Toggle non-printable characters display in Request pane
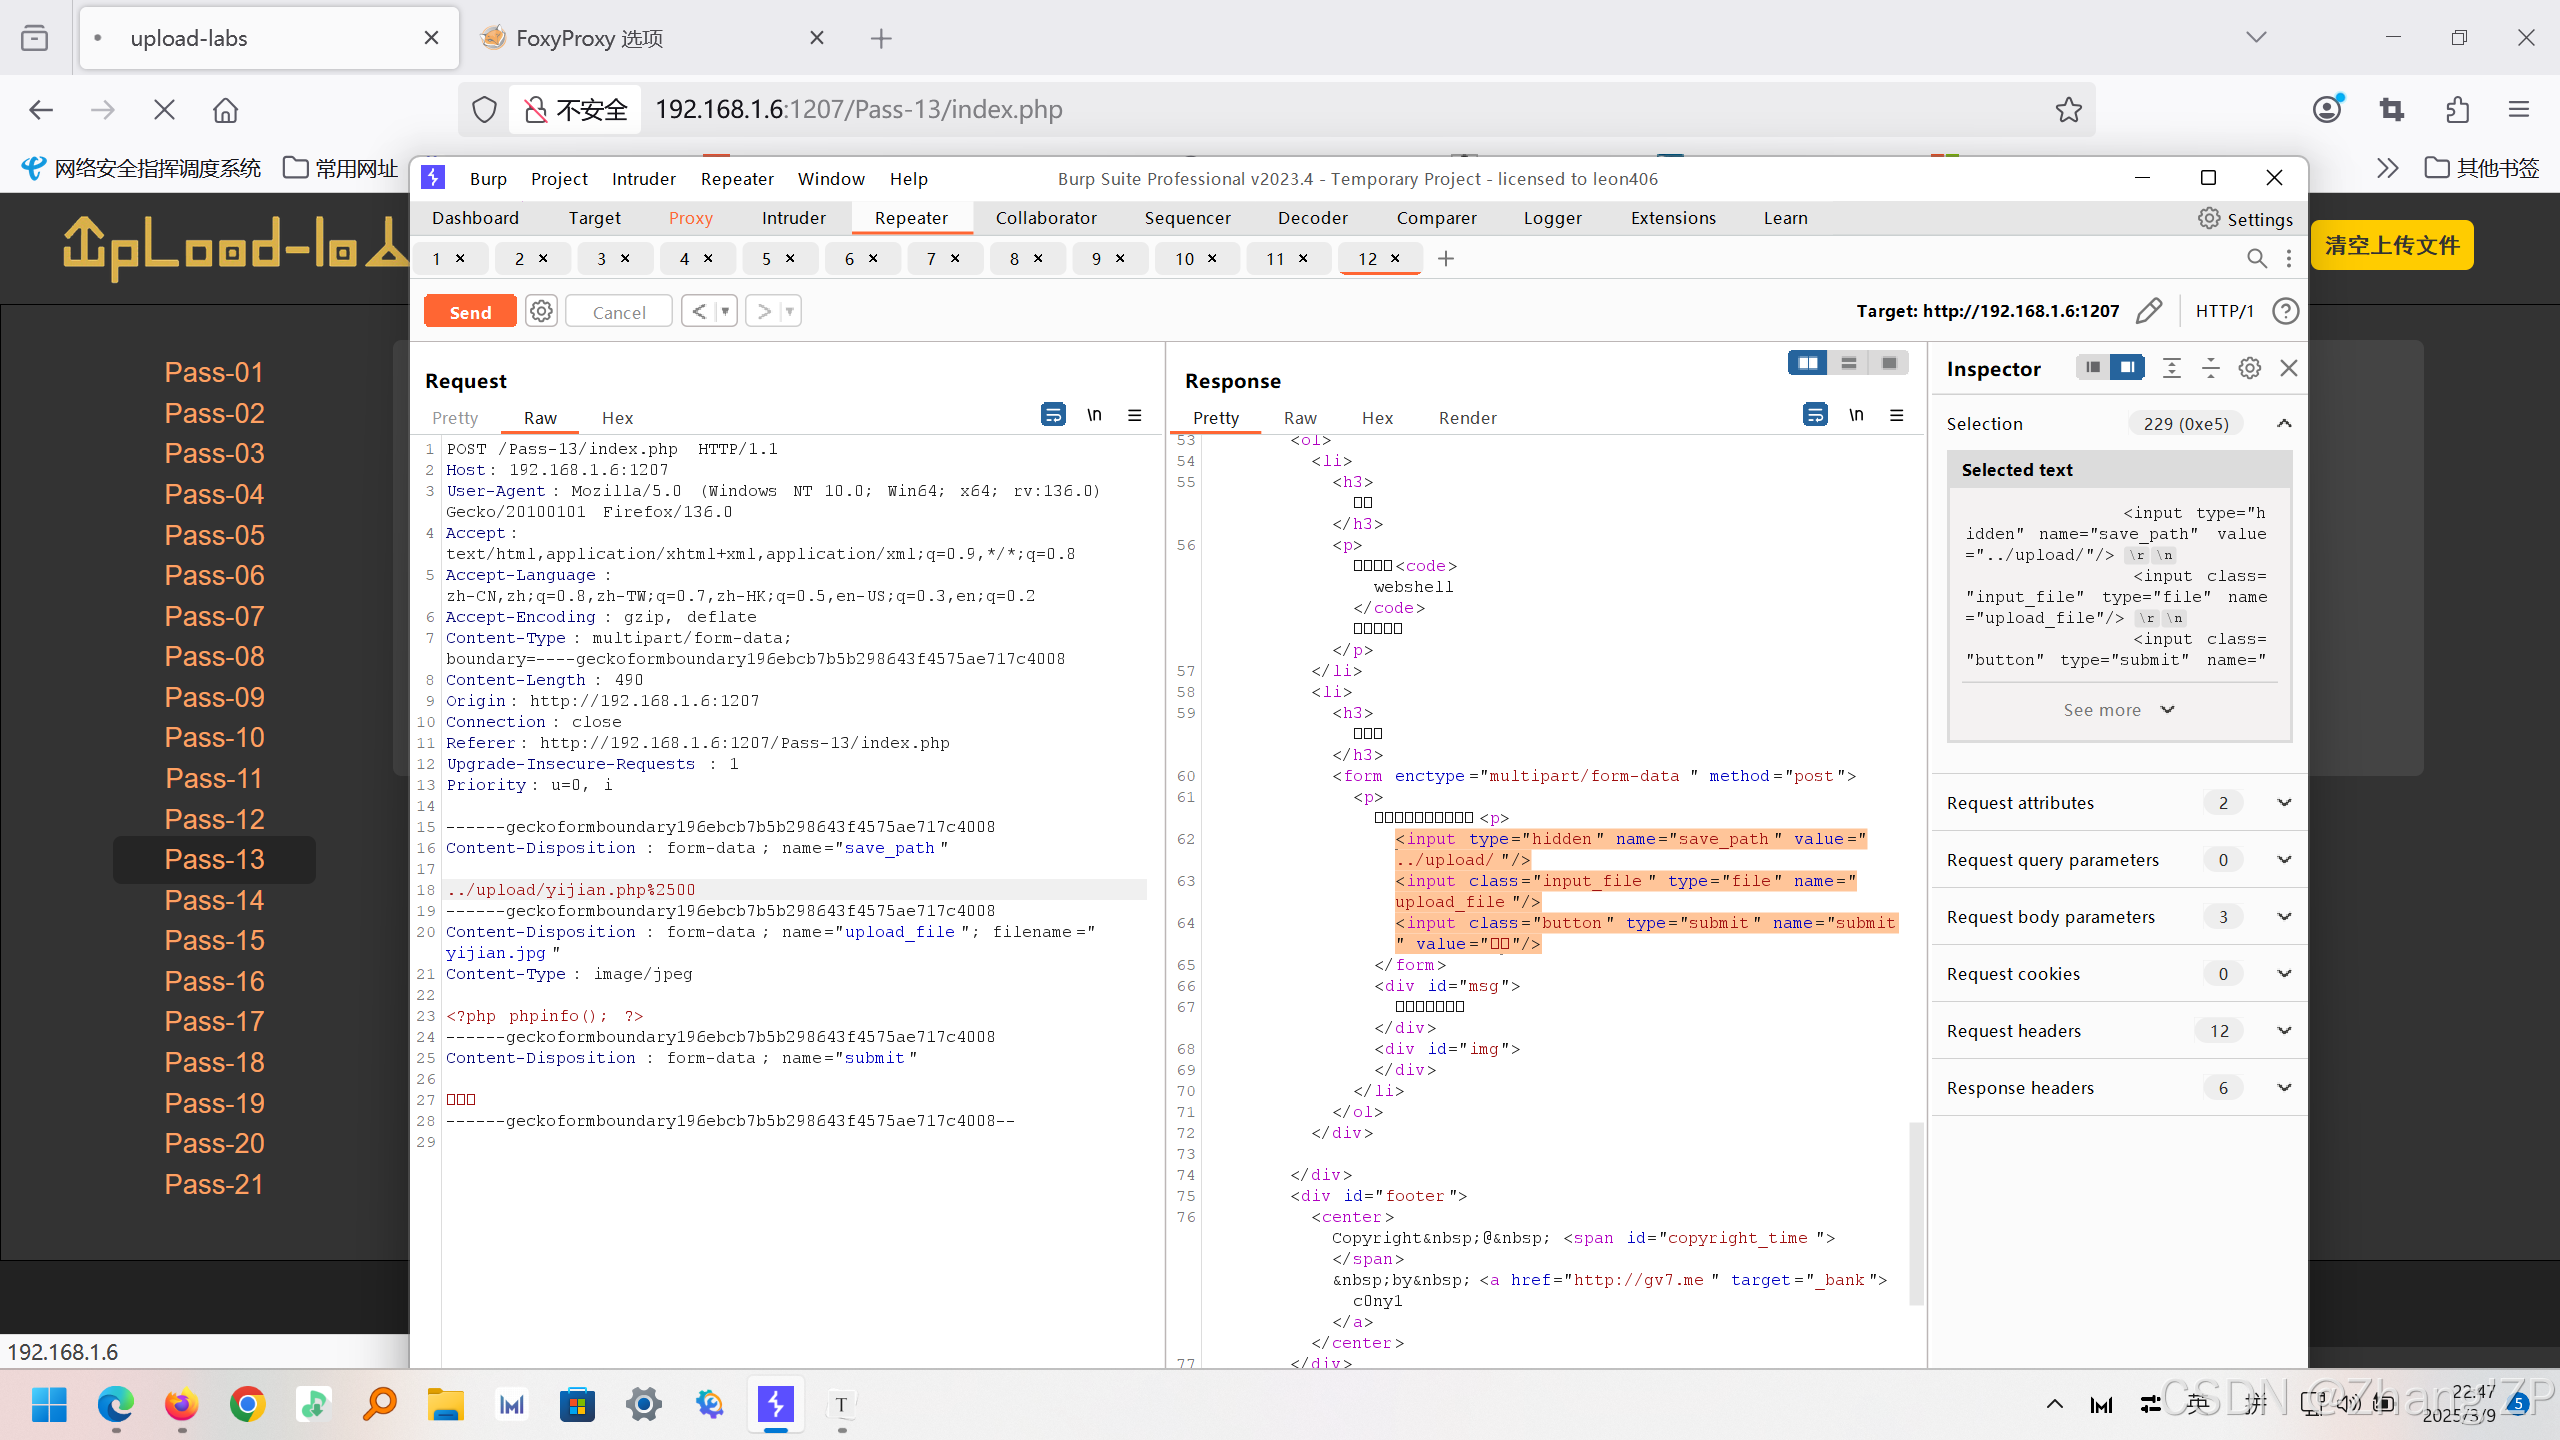2560x1440 pixels. 1094,415
